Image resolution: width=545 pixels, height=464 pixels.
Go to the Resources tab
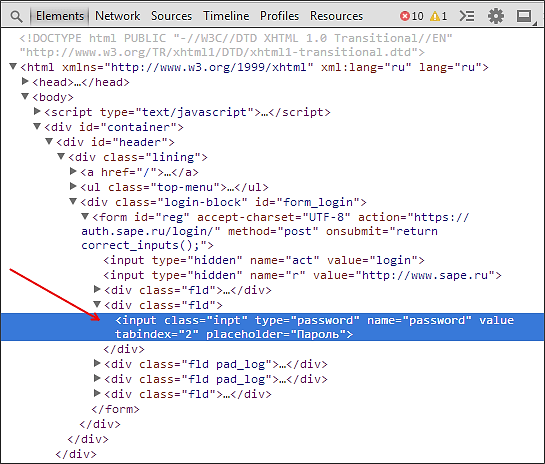(336, 16)
